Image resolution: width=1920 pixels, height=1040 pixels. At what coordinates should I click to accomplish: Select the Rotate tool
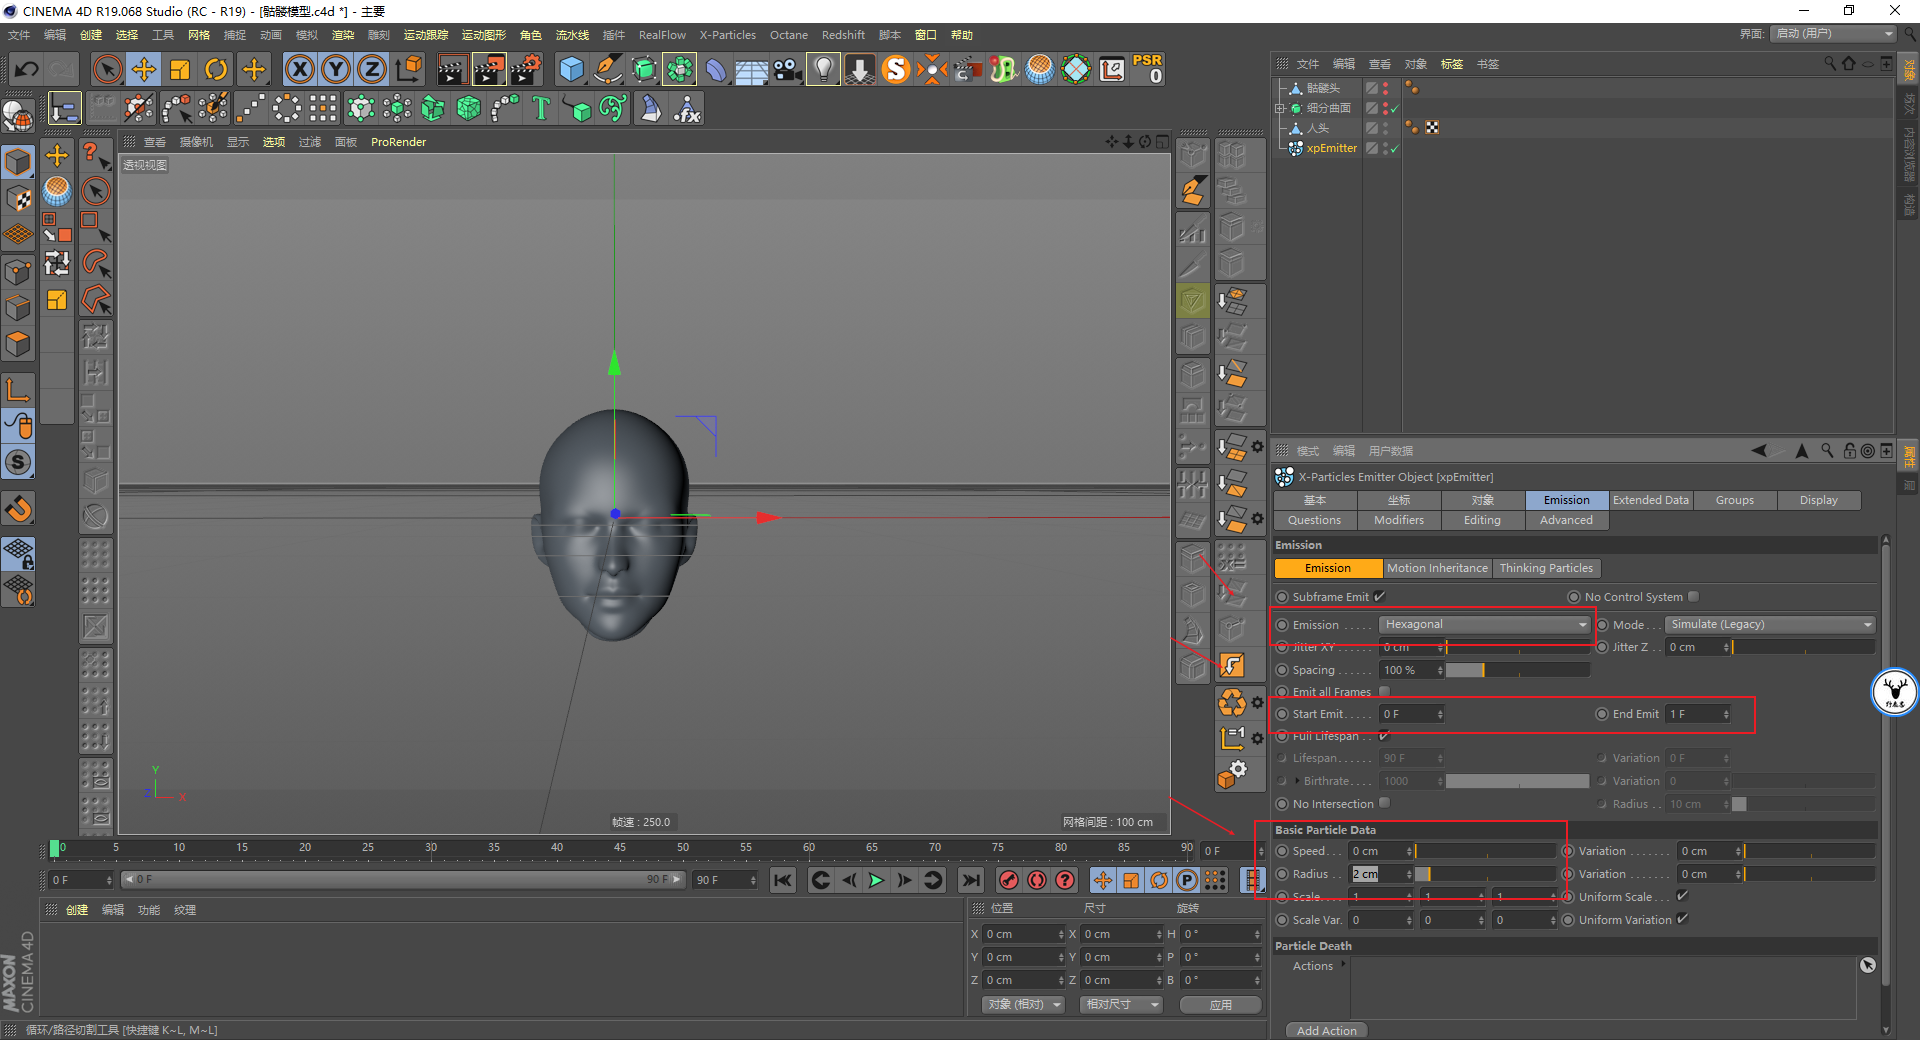216,69
